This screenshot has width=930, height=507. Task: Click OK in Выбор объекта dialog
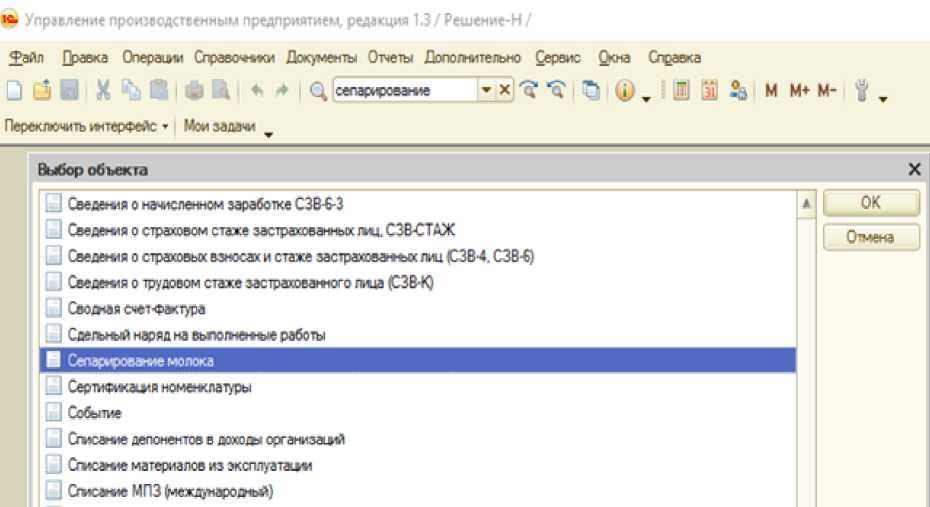tap(871, 203)
